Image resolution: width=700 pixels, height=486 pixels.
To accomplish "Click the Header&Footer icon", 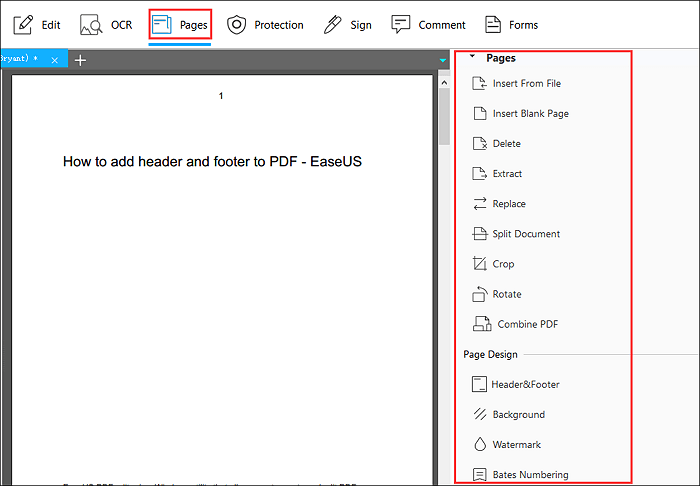I will (x=479, y=384).
